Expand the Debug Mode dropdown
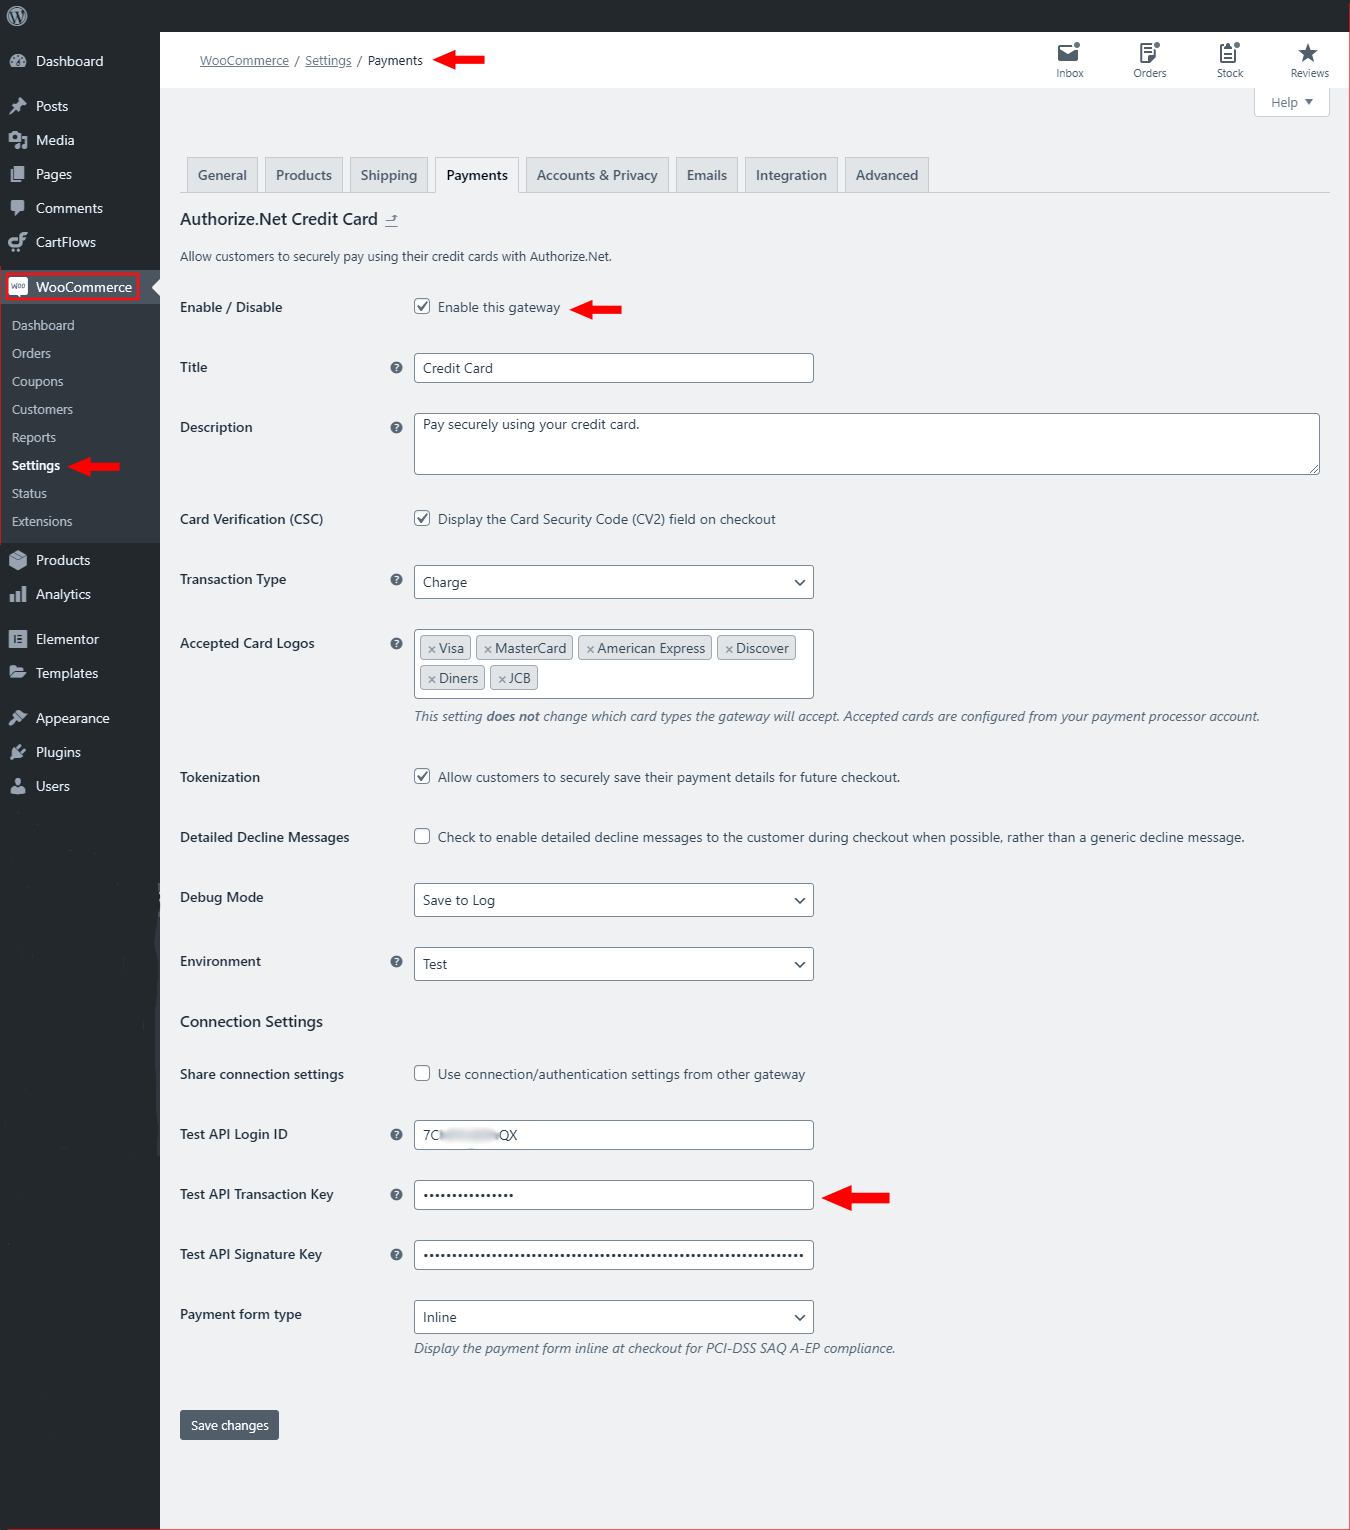The image size is (1350, 1530). [613, 900]
